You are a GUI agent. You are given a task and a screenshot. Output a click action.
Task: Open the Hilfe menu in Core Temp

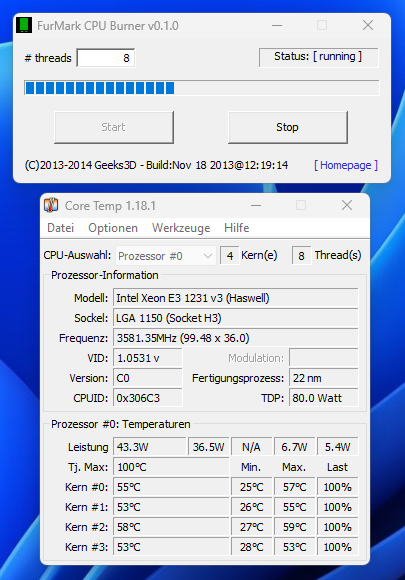tap(237, 228)
